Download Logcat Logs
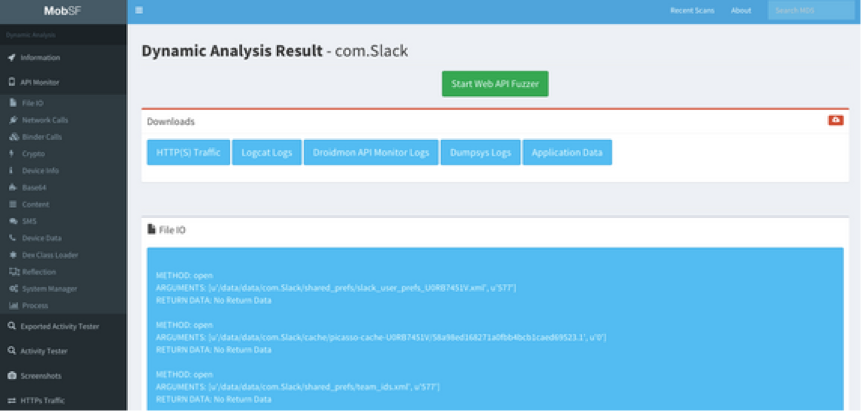The image size is (865, 415). pos(267,152)
